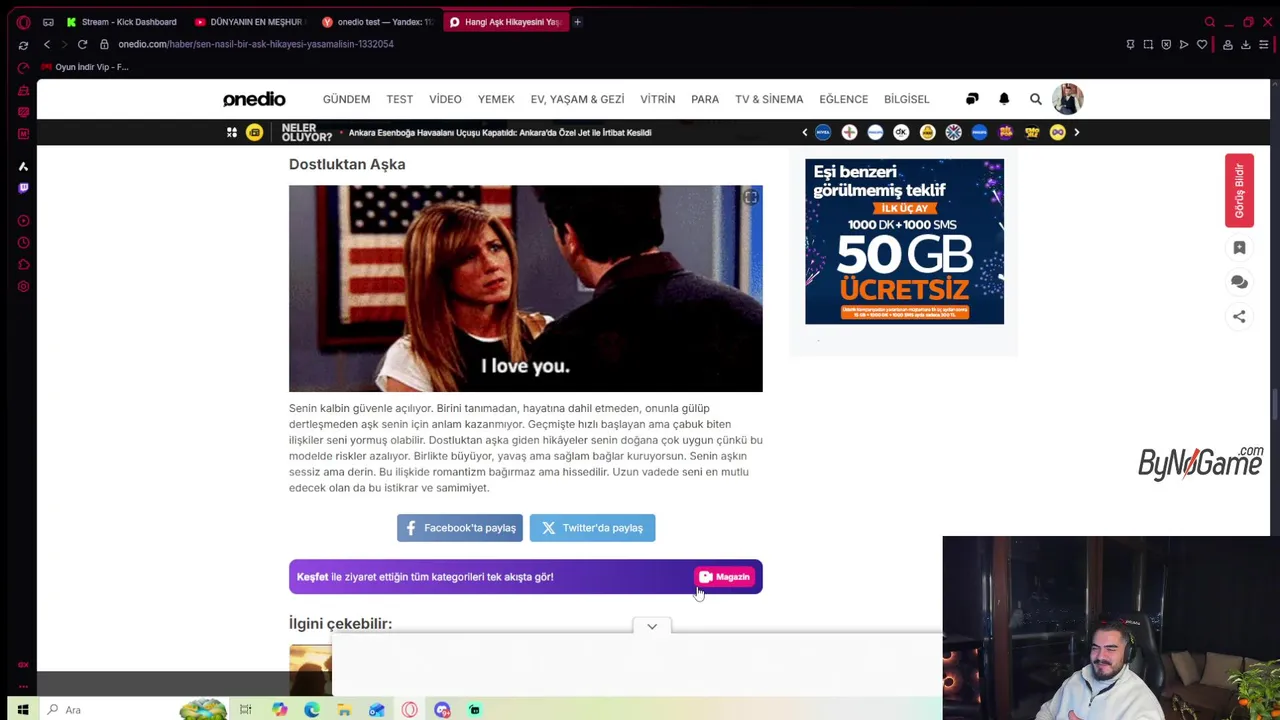
Task: Open EĞLENCE menu item
Action: pos(843,99)
